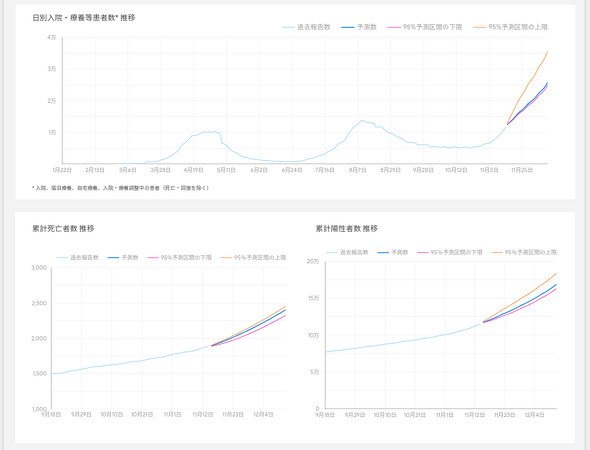Click the footnote text below hospitalization chart

120,188
